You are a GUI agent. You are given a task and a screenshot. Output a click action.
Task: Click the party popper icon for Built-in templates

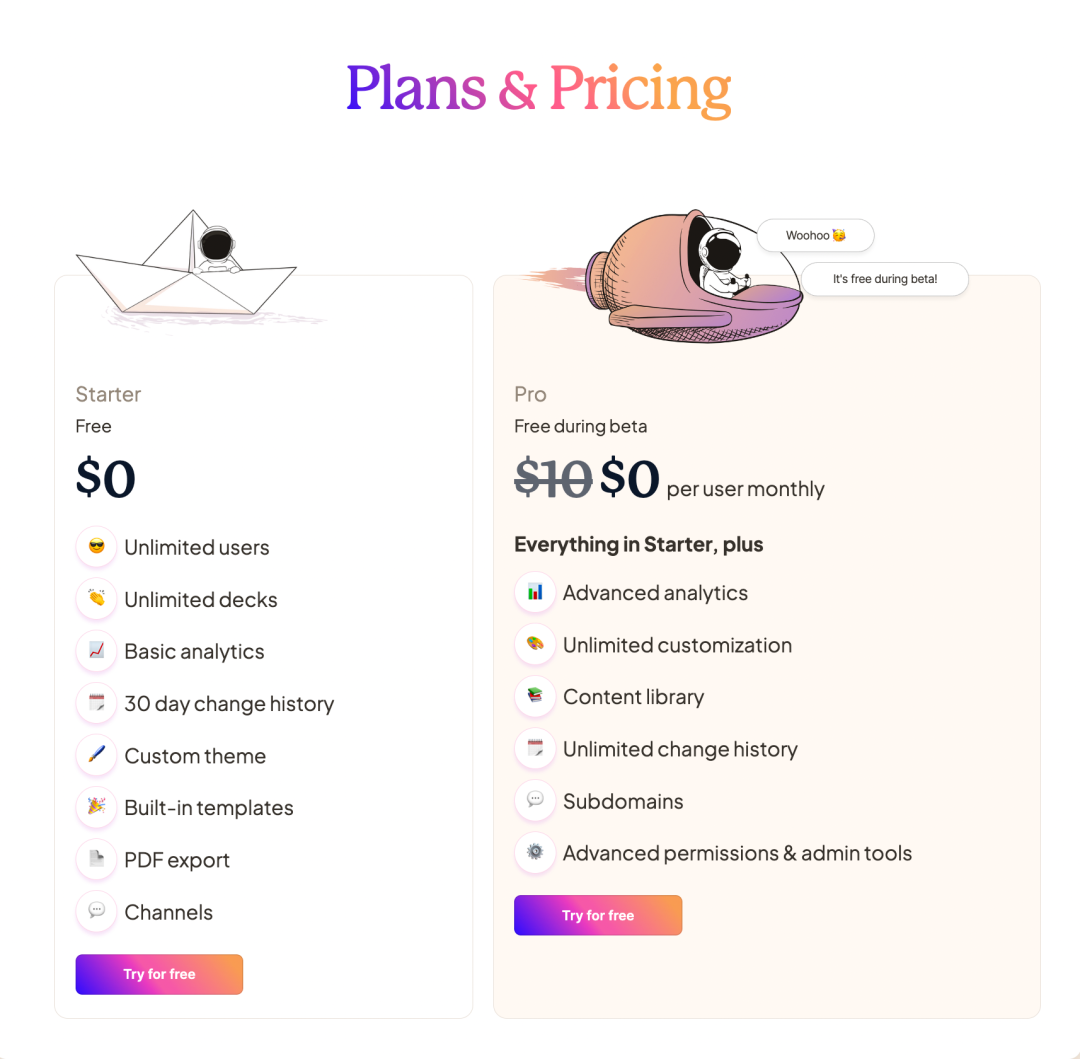[x=96, y=807]
